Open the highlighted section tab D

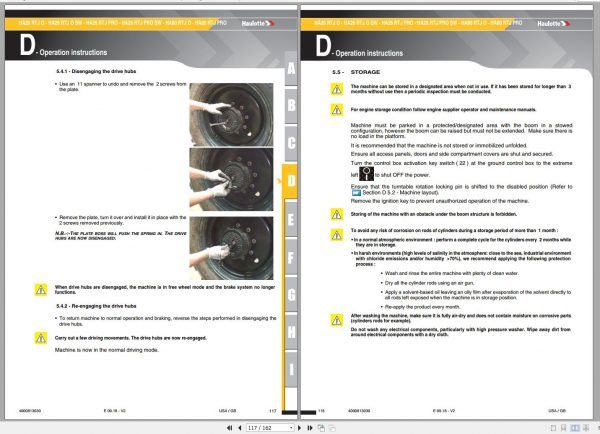(x=290, y=181)
